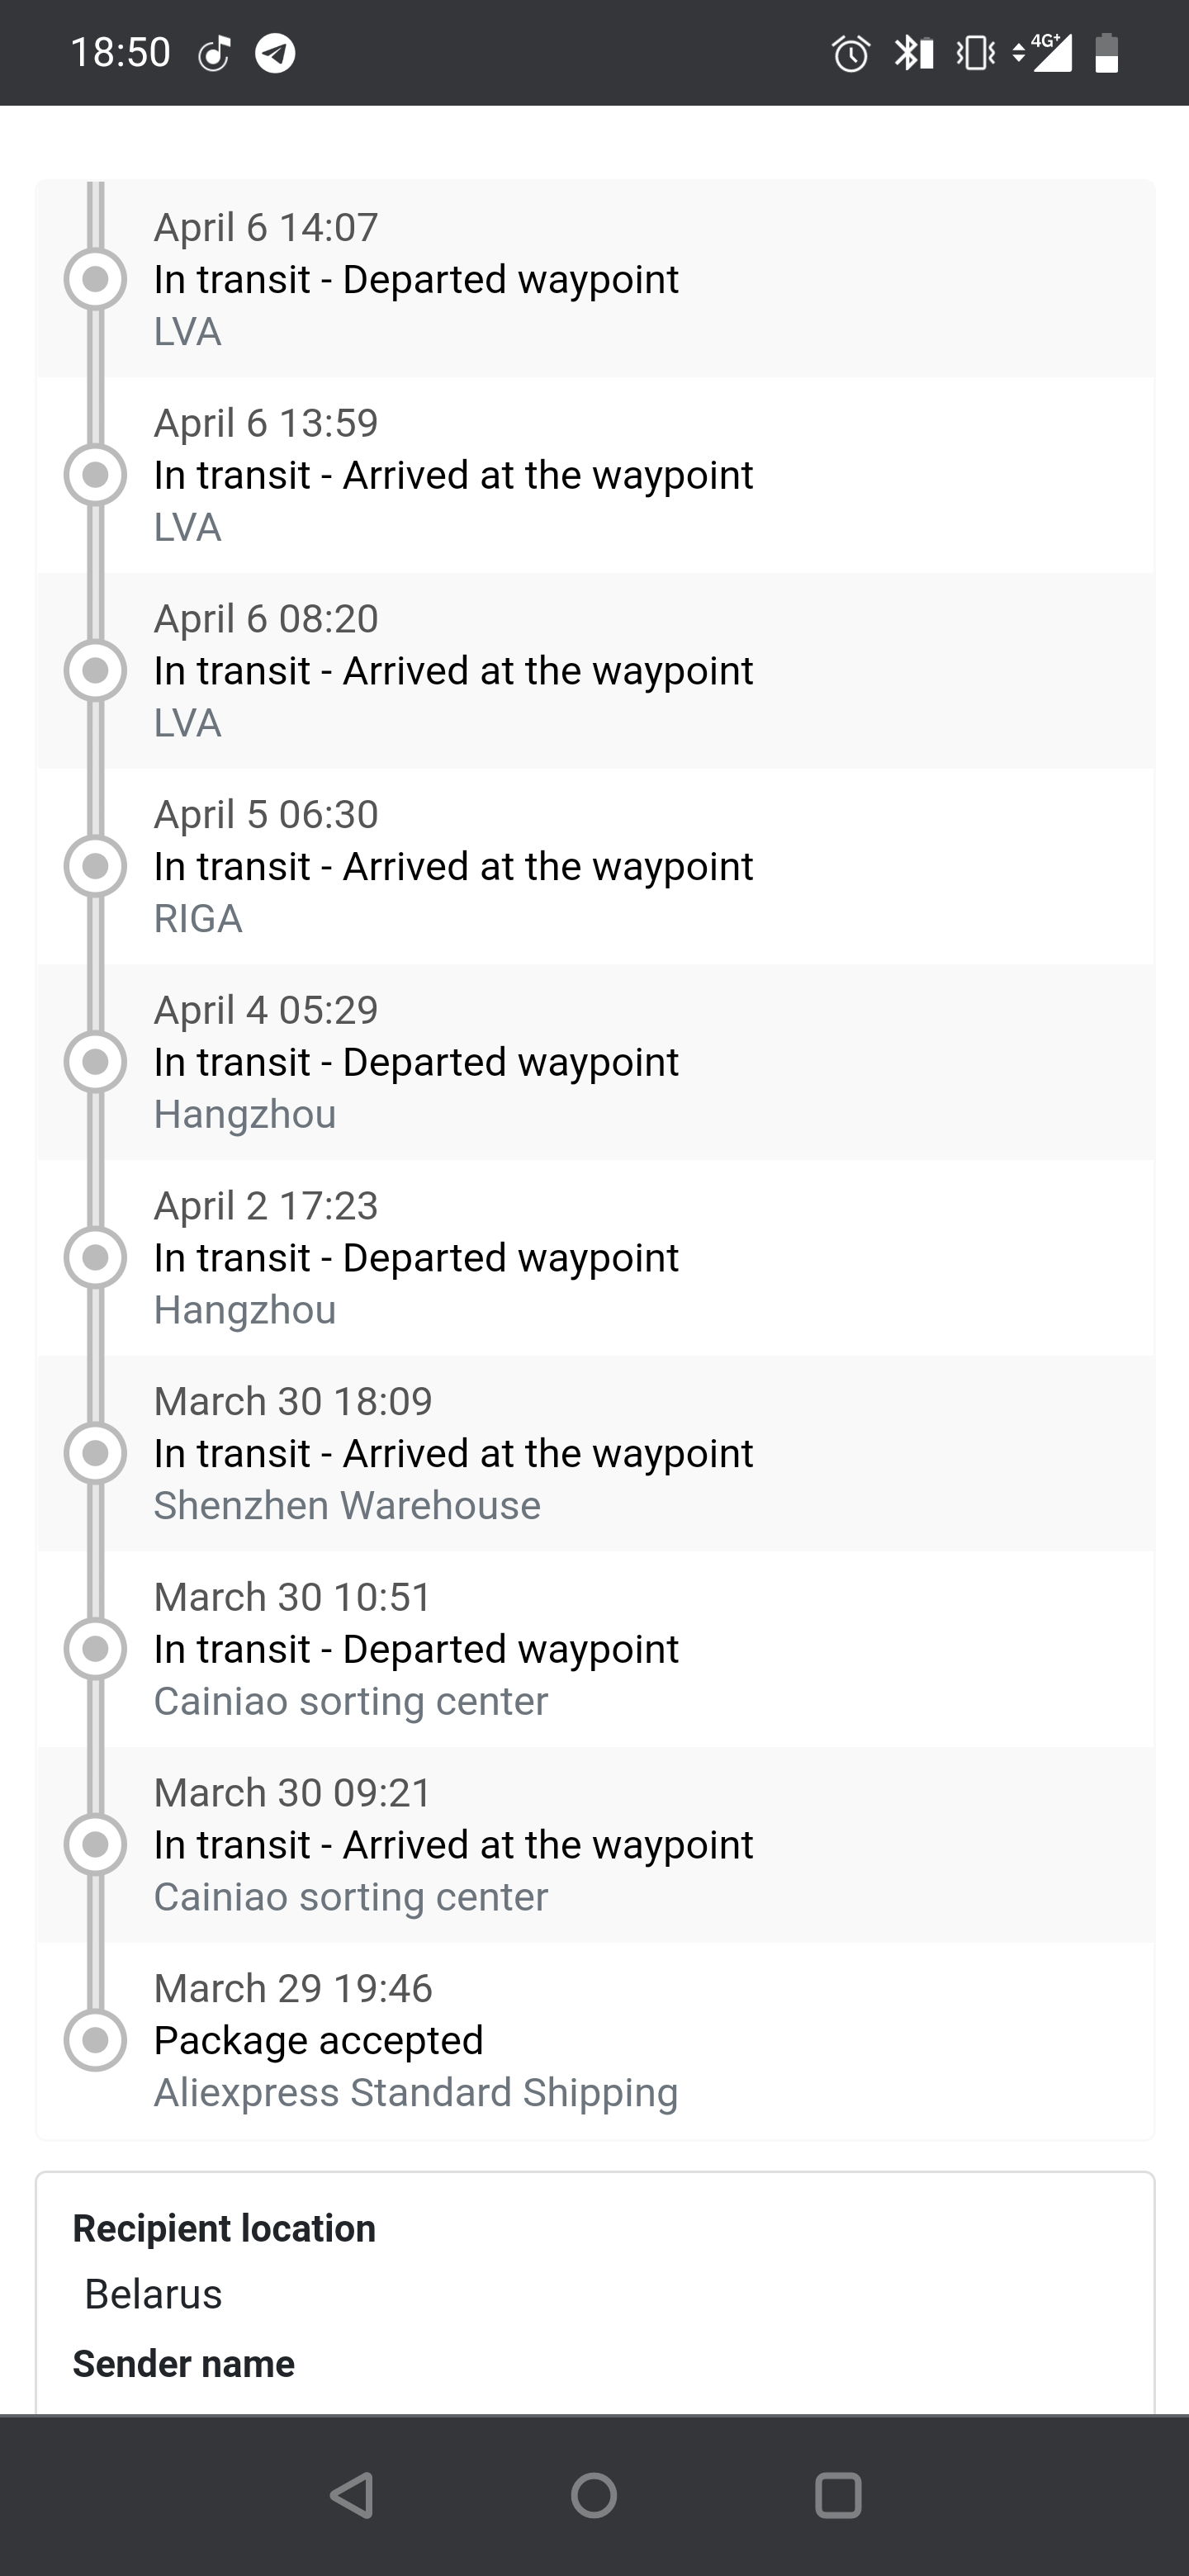The height and width of the screenshot is (2576, 1189).
Task: Tap the Belarus recipient location value
Action: pyautogui.click(x=153, y=2293)
